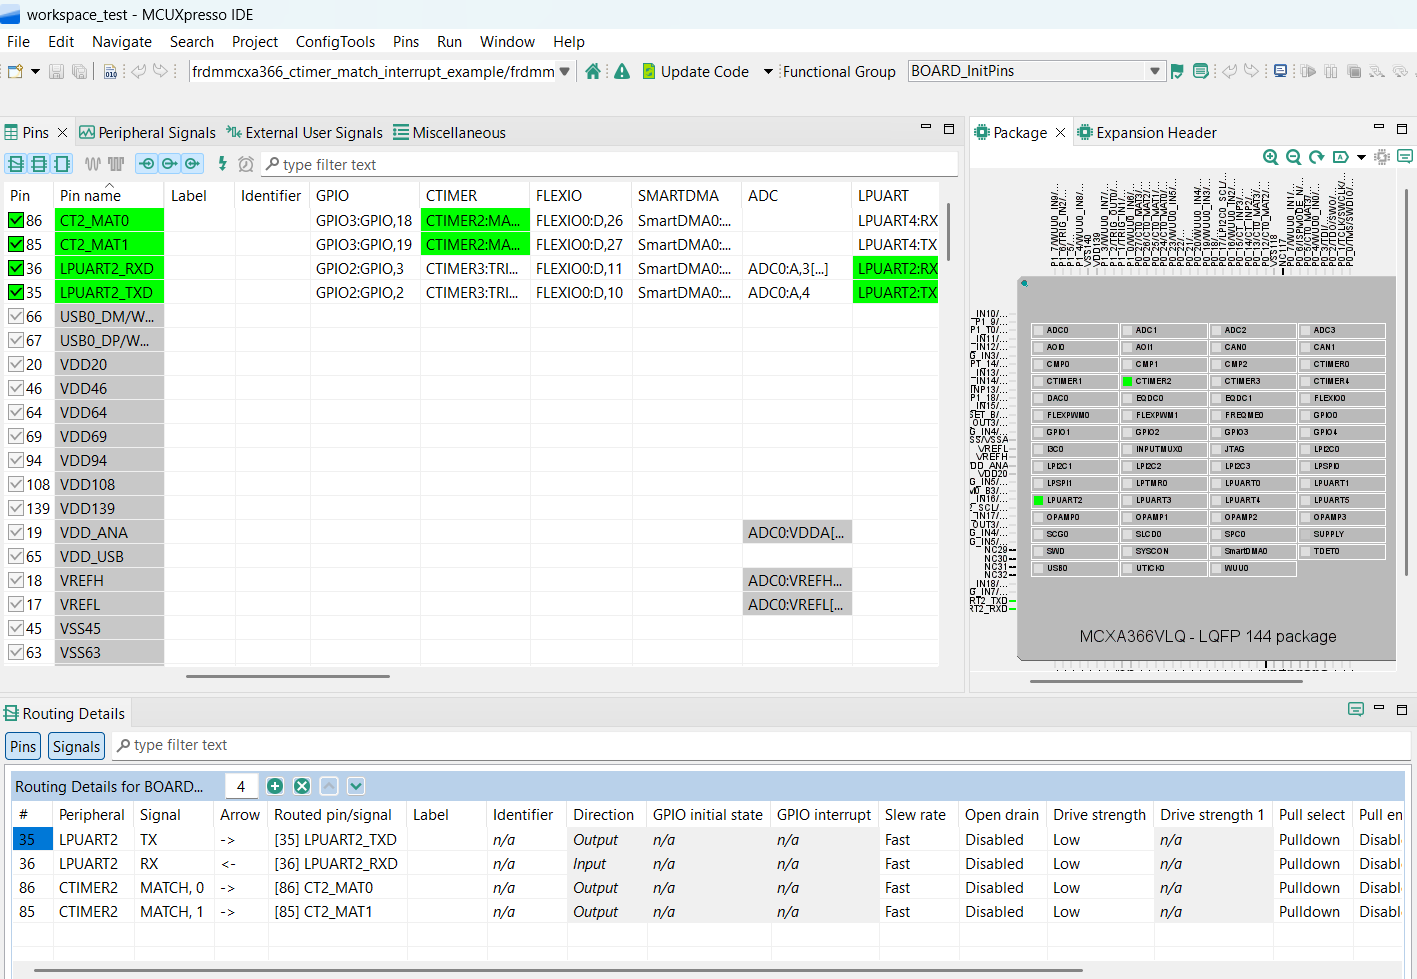Add a new routing row with plus icon
The height and width of the screenshot is (979, 1417).
(275, 786)
